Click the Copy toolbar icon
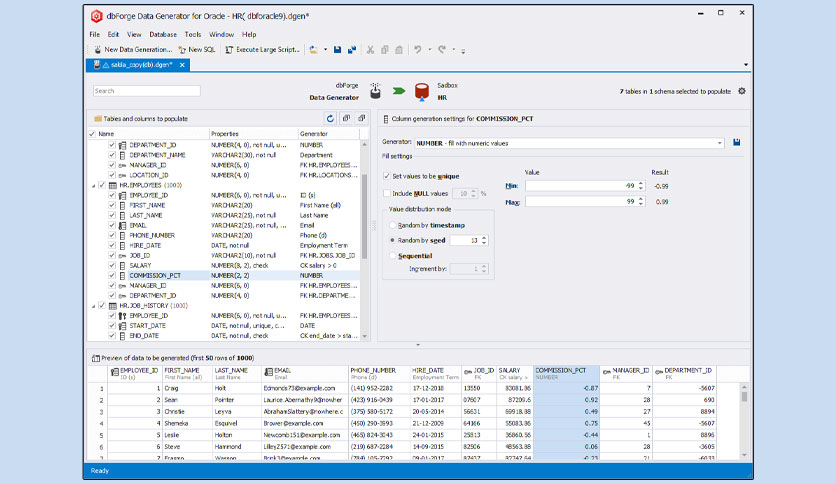 [x=384, y=50]
